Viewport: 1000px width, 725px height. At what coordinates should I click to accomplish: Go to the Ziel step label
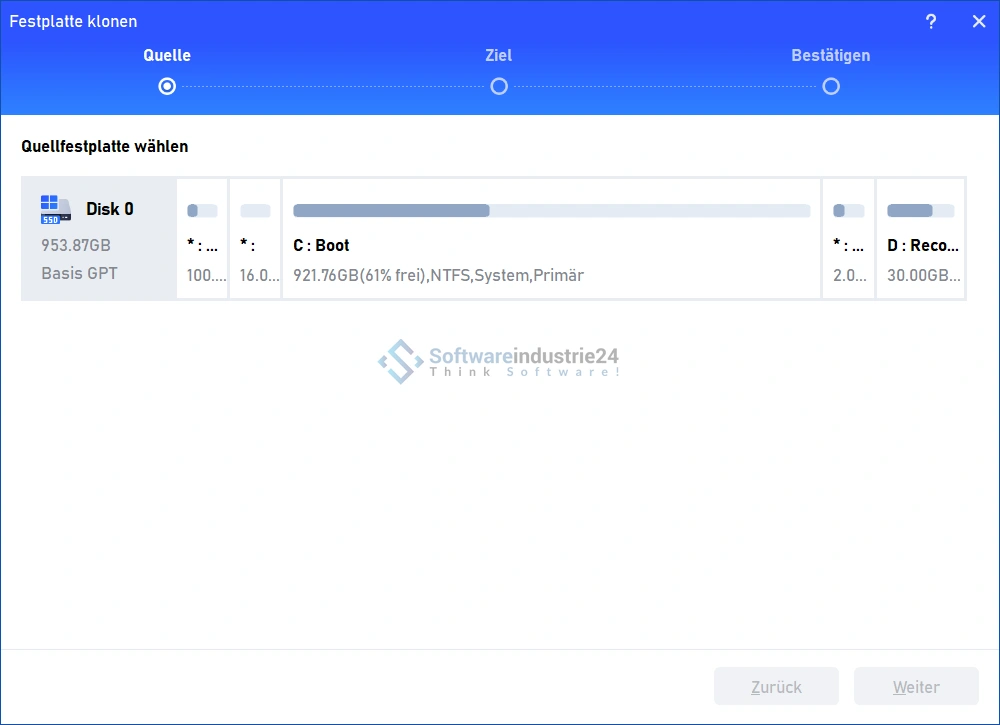click(x=499, y=56)
